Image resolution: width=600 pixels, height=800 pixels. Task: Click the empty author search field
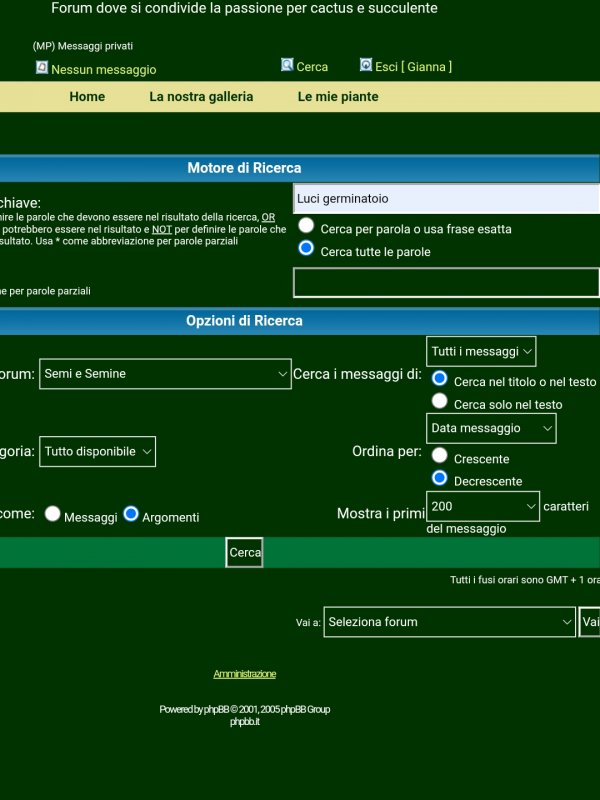pos(446,282)
